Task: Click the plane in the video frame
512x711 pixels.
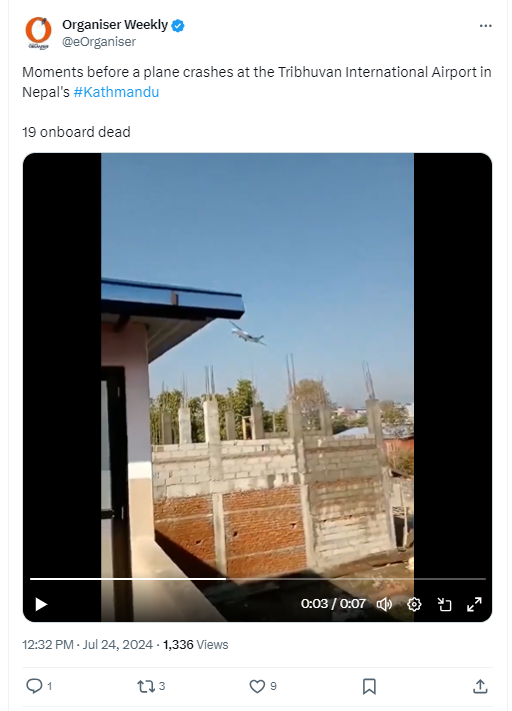Action: point(248,334)
